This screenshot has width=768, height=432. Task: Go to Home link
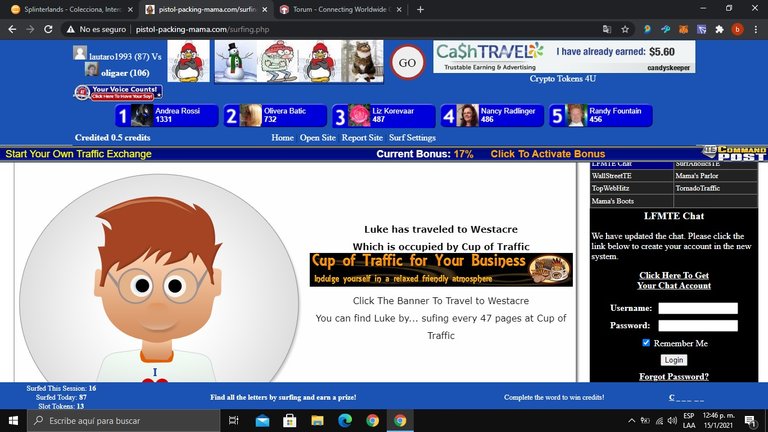tap(283, 138)
